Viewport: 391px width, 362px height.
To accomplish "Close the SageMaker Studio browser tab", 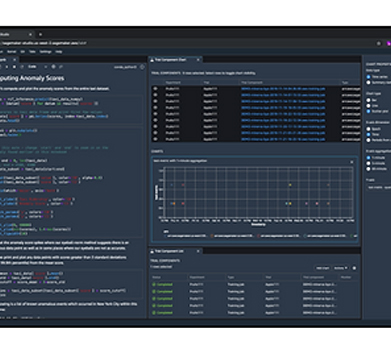I will pos(30,34).
